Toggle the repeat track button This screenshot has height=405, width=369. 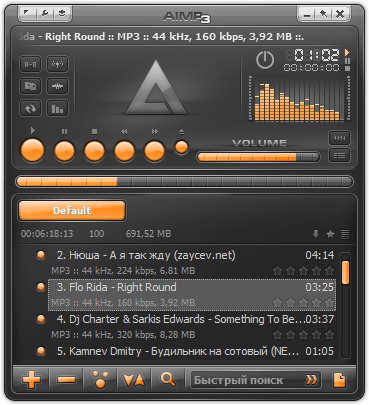click(31, 108)
